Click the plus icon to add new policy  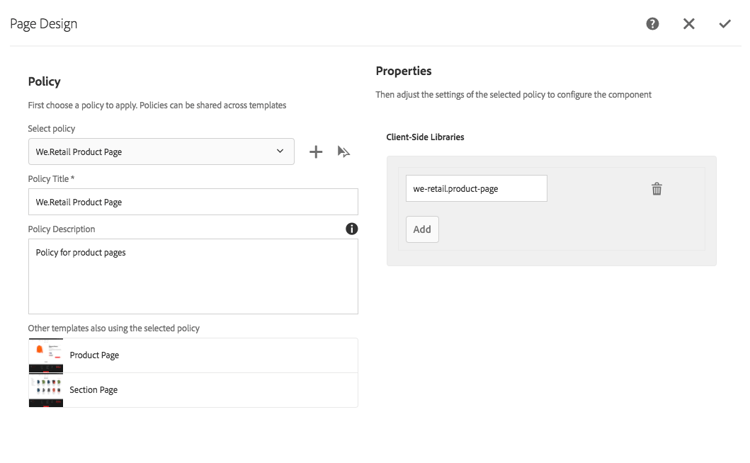[x=316, y=152]
